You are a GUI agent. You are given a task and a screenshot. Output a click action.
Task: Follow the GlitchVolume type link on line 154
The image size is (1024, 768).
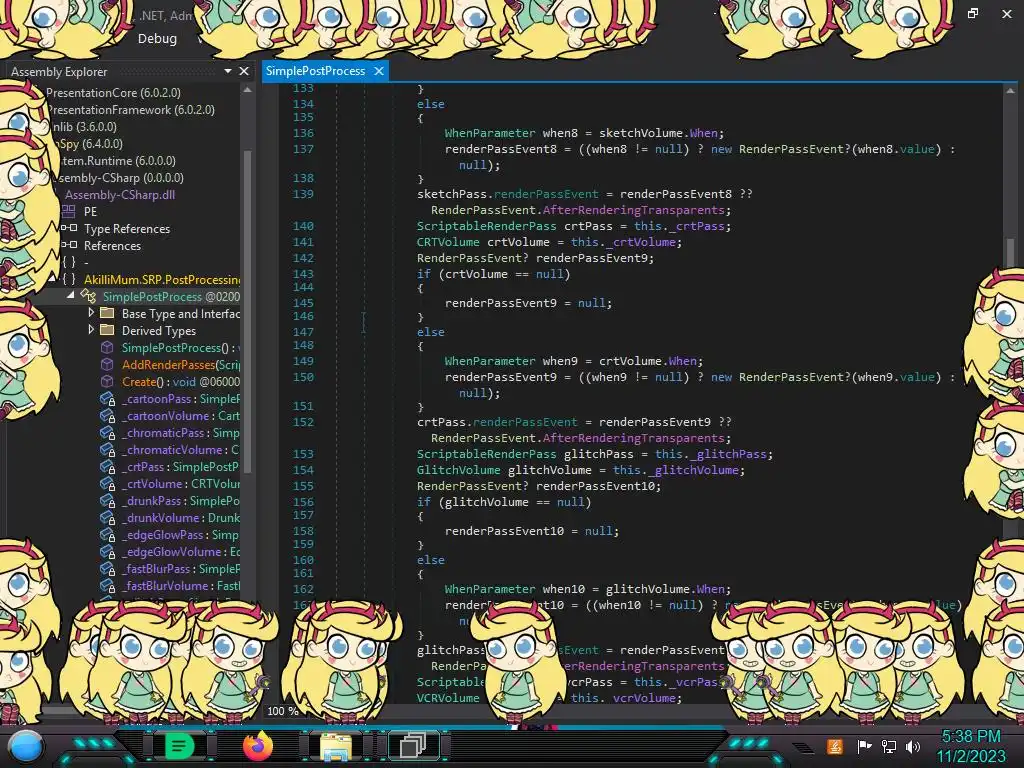pos(458,470)
